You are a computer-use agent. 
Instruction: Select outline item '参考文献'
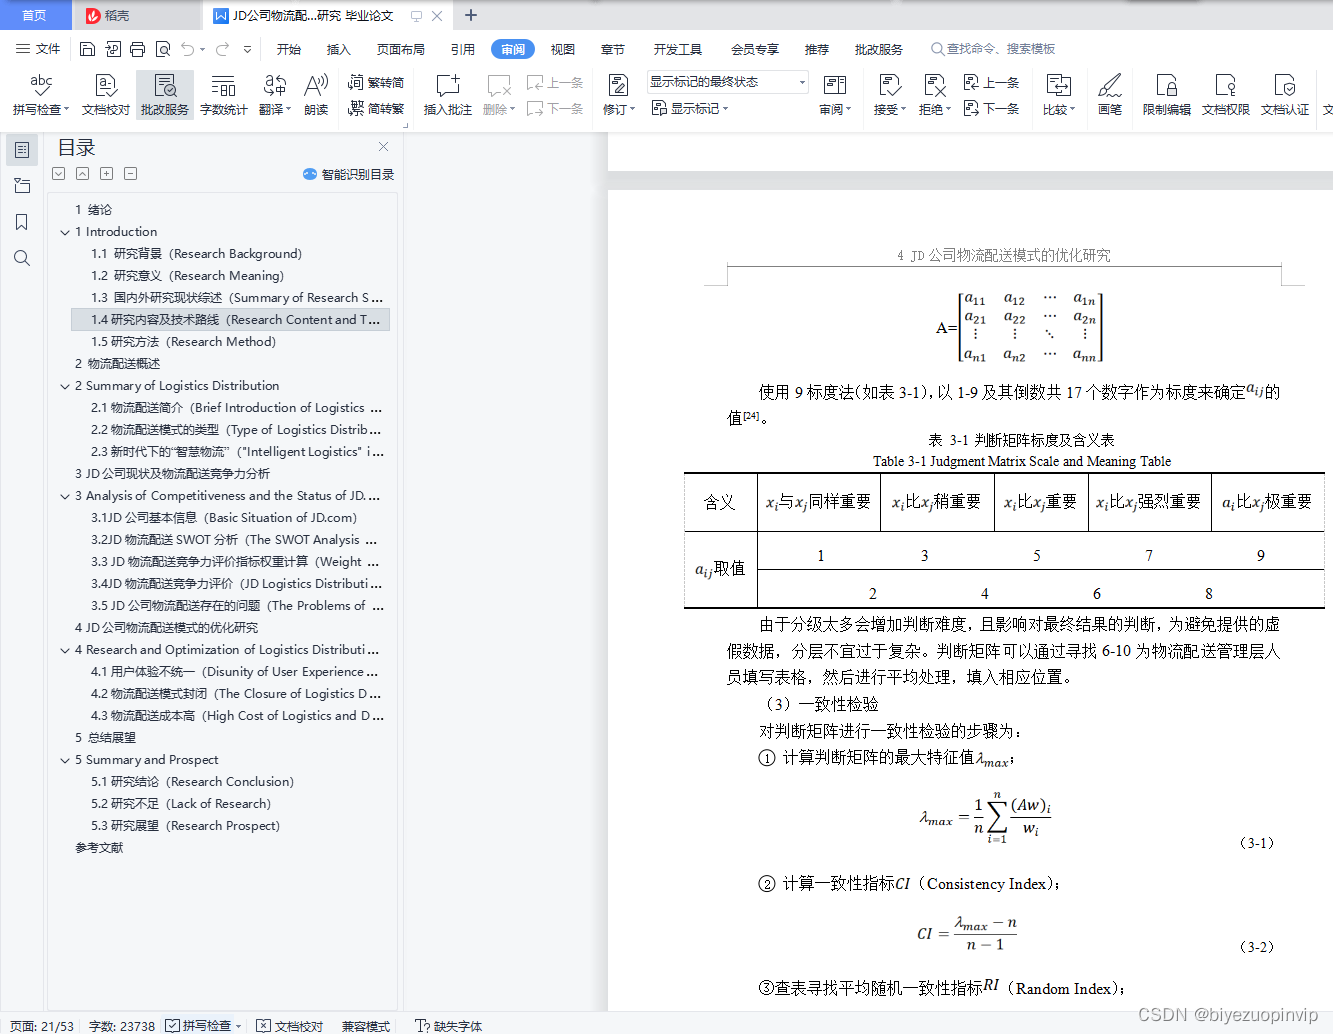[x=99, y=848]
